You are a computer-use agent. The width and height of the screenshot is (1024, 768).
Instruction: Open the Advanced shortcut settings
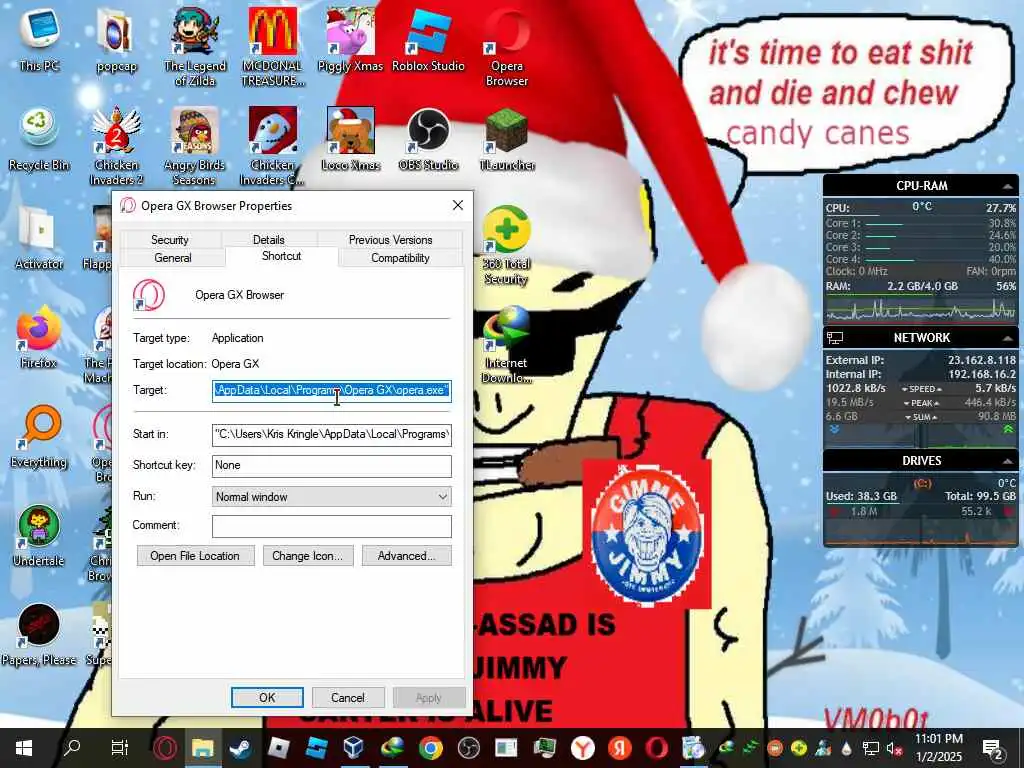[x=406, y=556]
